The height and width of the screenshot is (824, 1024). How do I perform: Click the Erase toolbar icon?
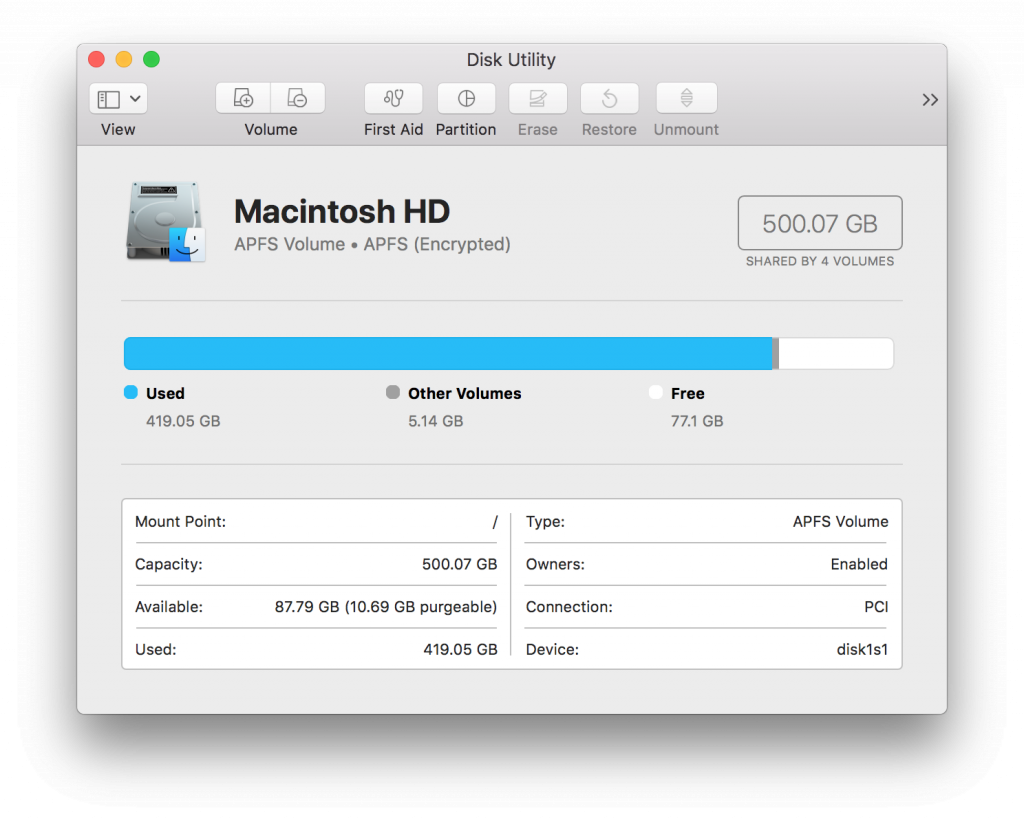pos(537,99)
